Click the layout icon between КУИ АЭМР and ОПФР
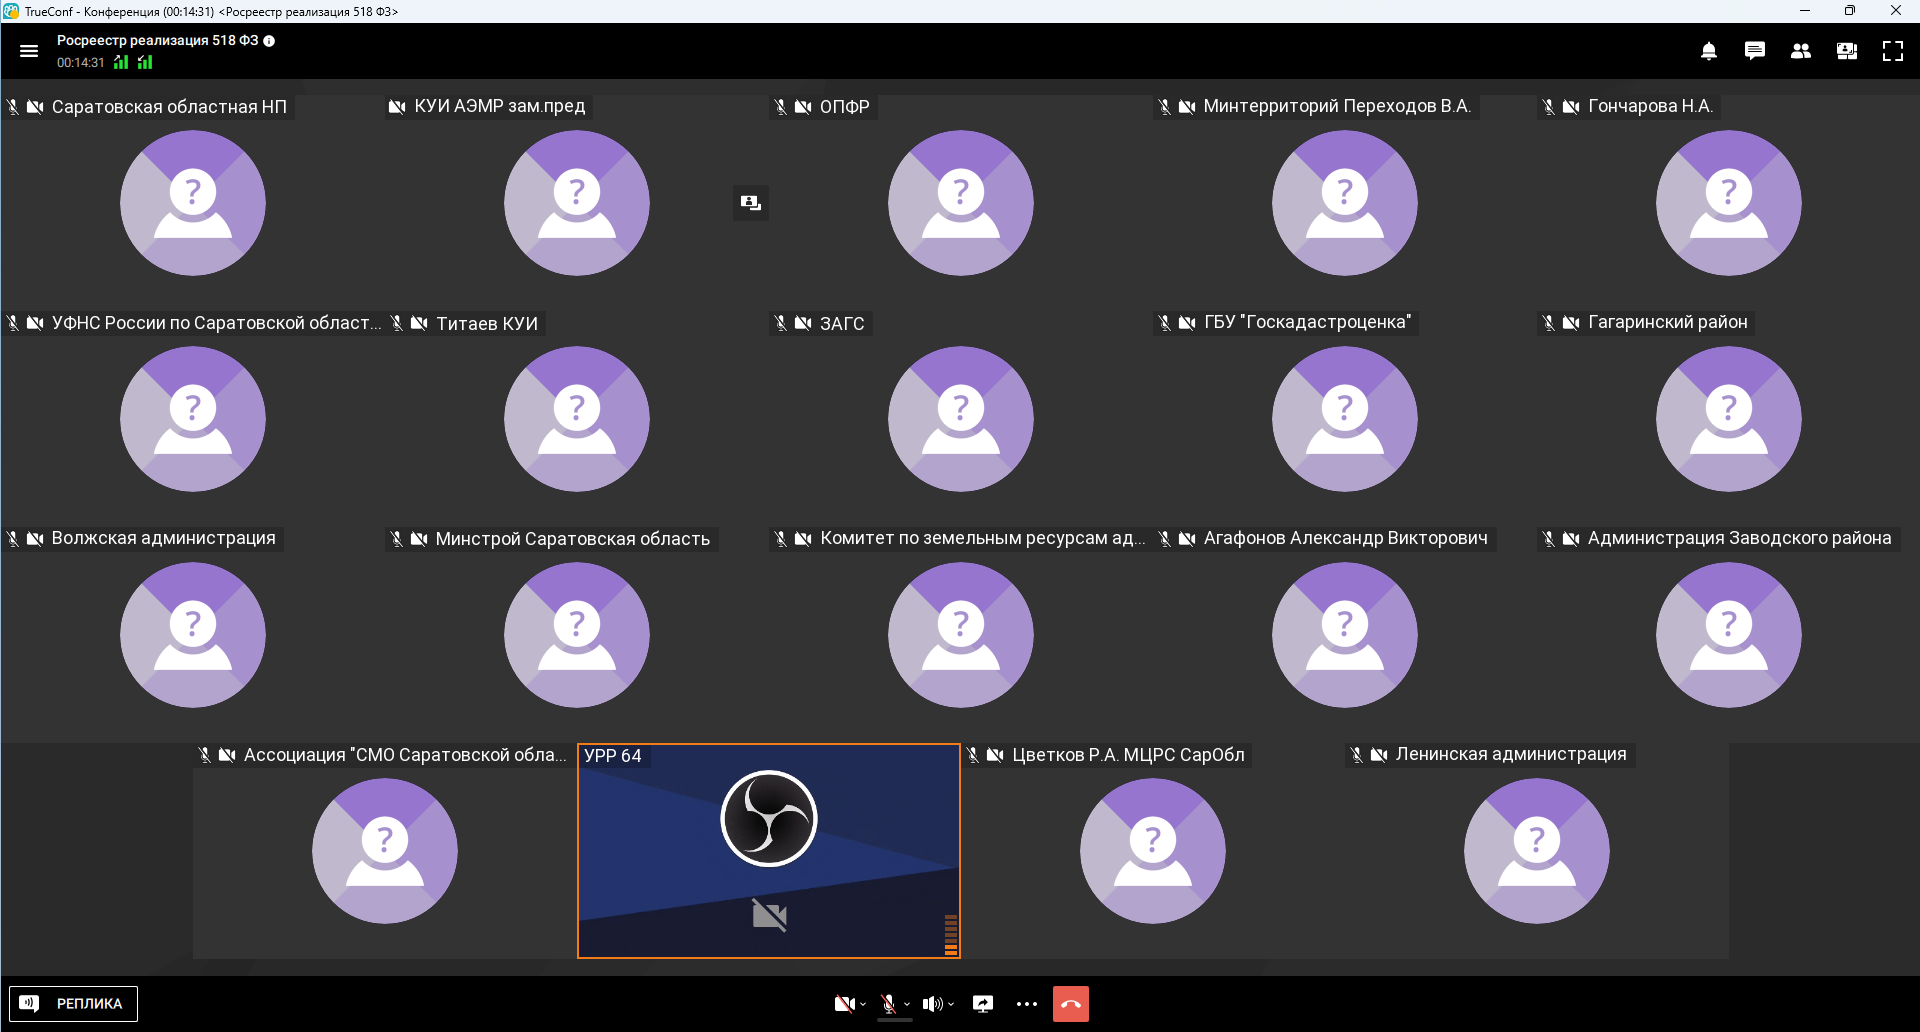Screen dimensions: 1920x1032 (x=751, y=203)
